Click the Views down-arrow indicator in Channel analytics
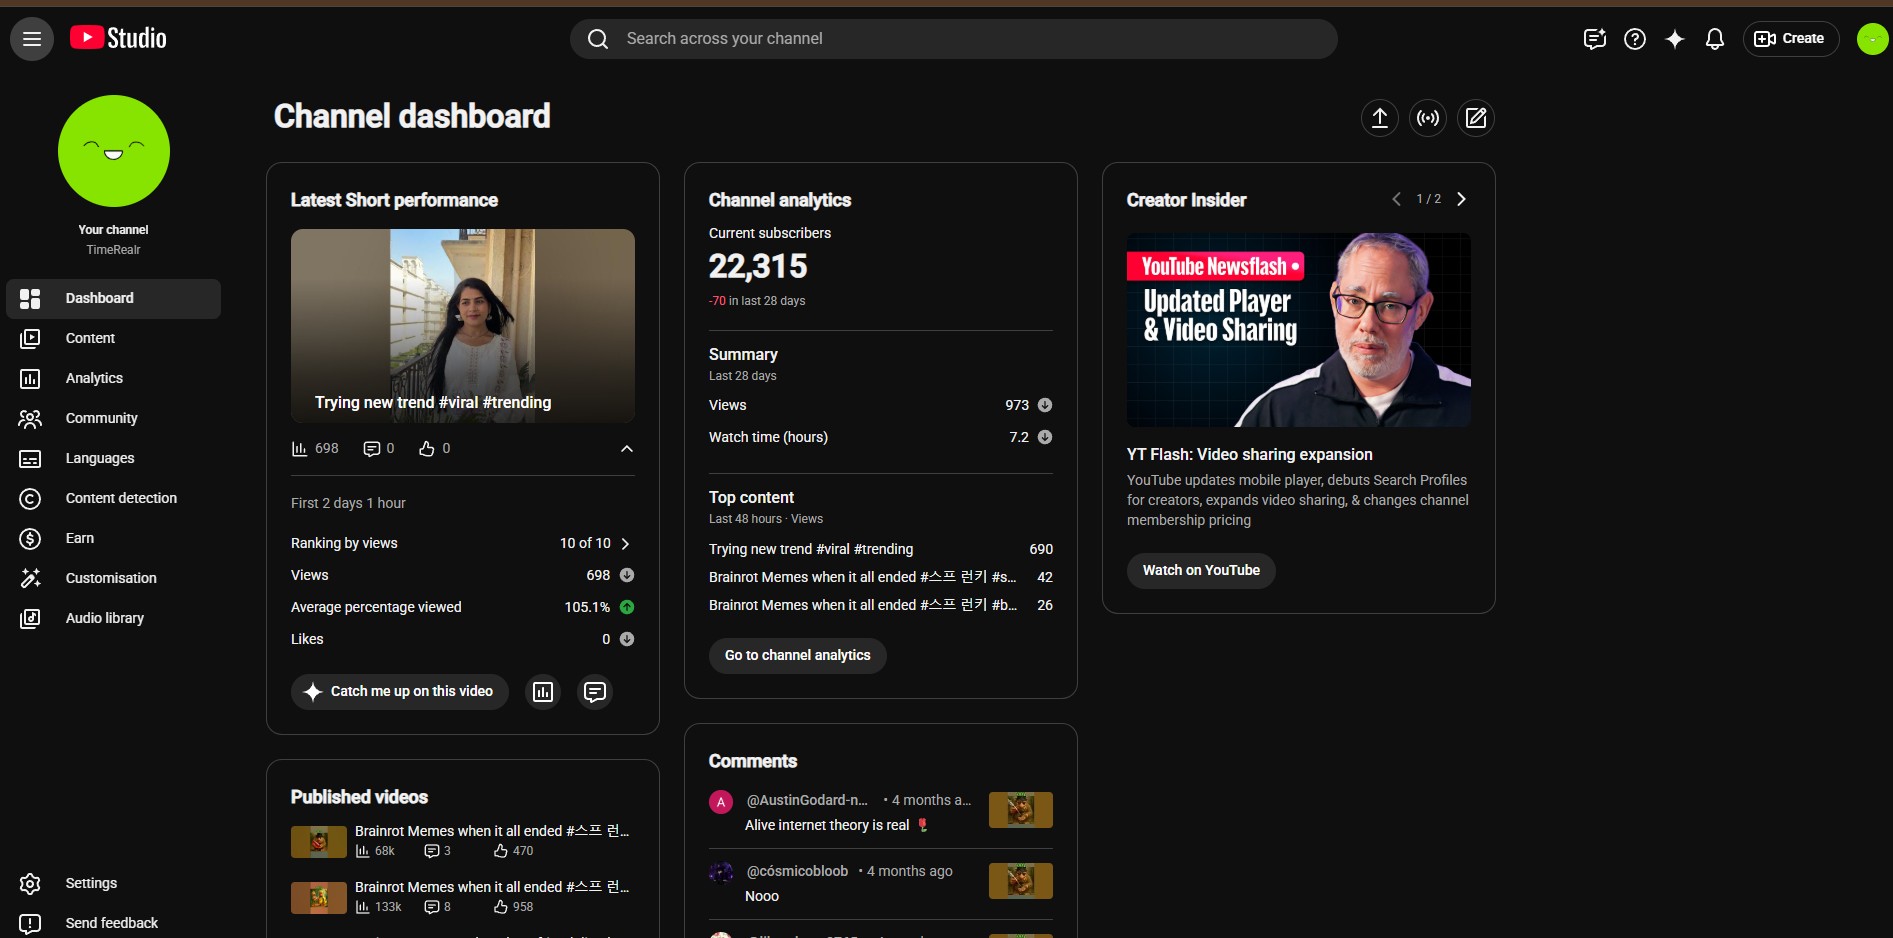This screenshot has height=938, width=1893. [1045, 405]
